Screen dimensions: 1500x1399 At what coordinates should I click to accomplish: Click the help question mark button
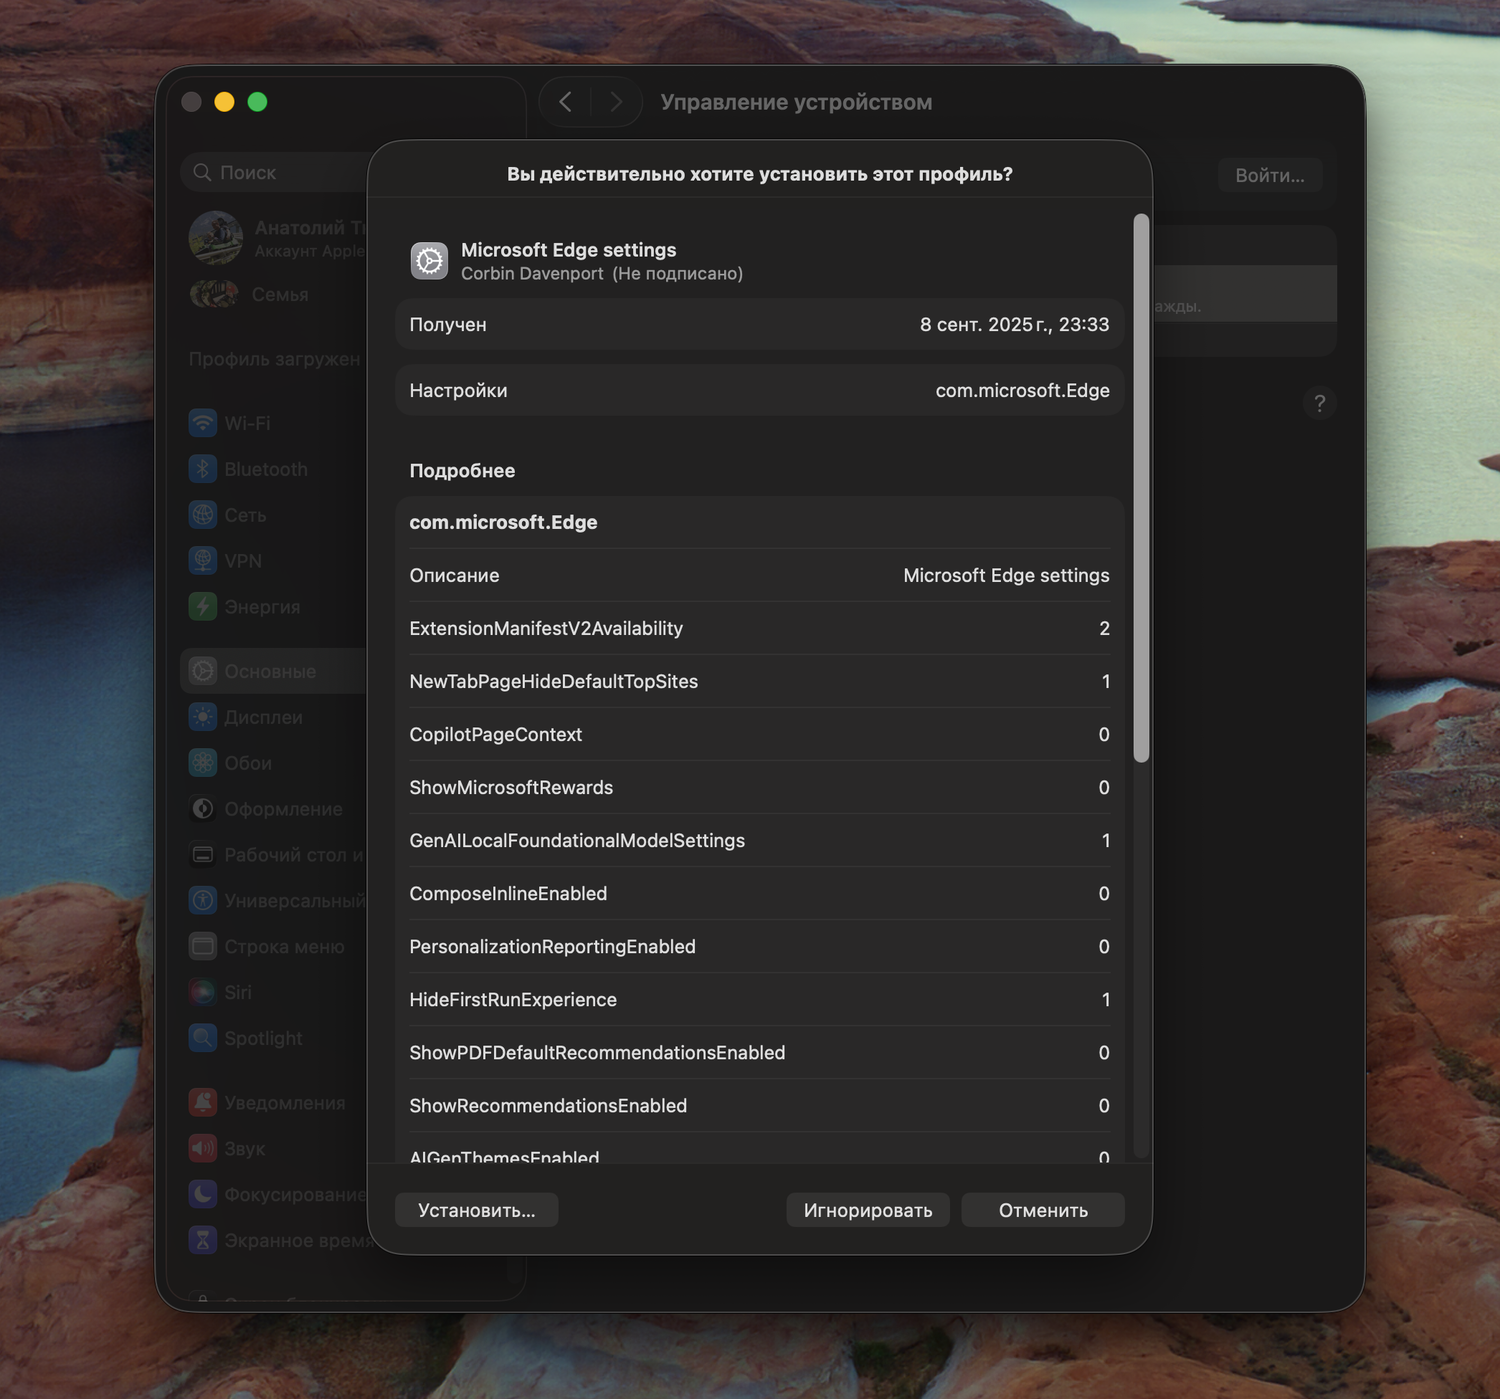(x=1320, y=403)
